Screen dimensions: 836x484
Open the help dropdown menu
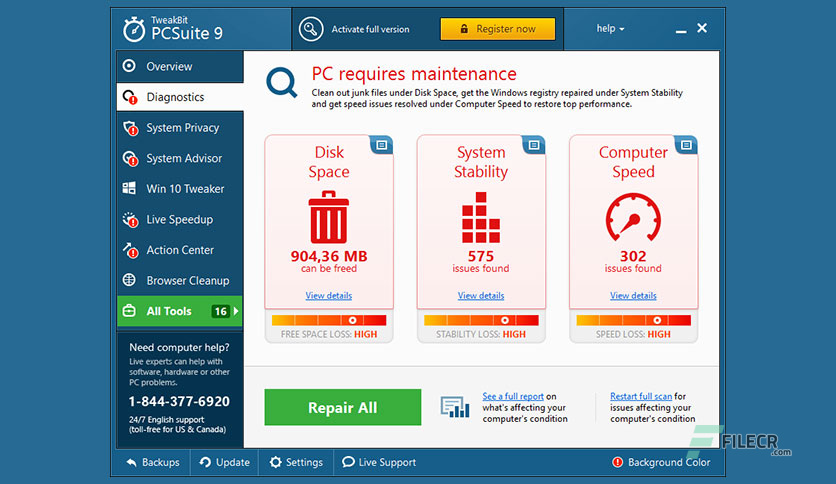click(610, 28)
